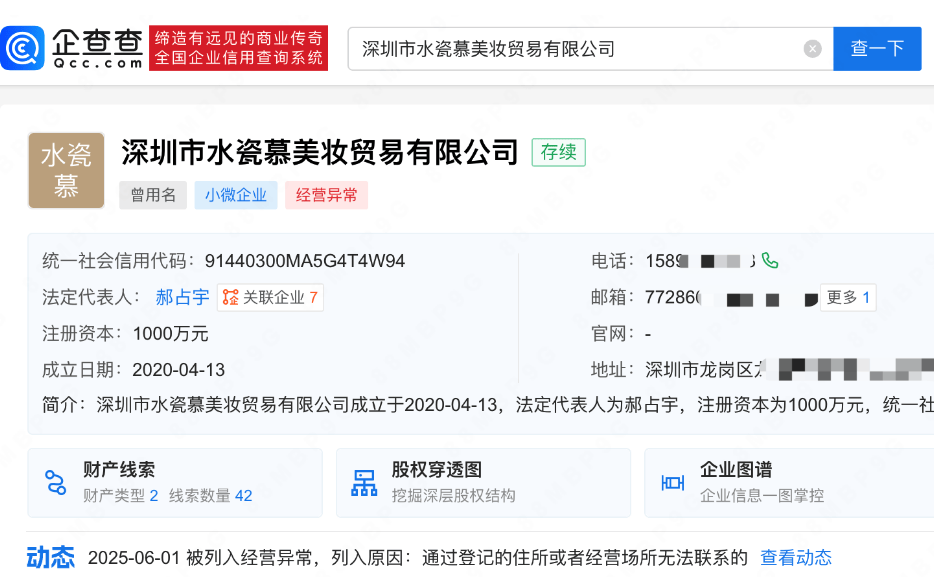Click the 查看动态 link
The image size is (934, 577).
[796, 558]
